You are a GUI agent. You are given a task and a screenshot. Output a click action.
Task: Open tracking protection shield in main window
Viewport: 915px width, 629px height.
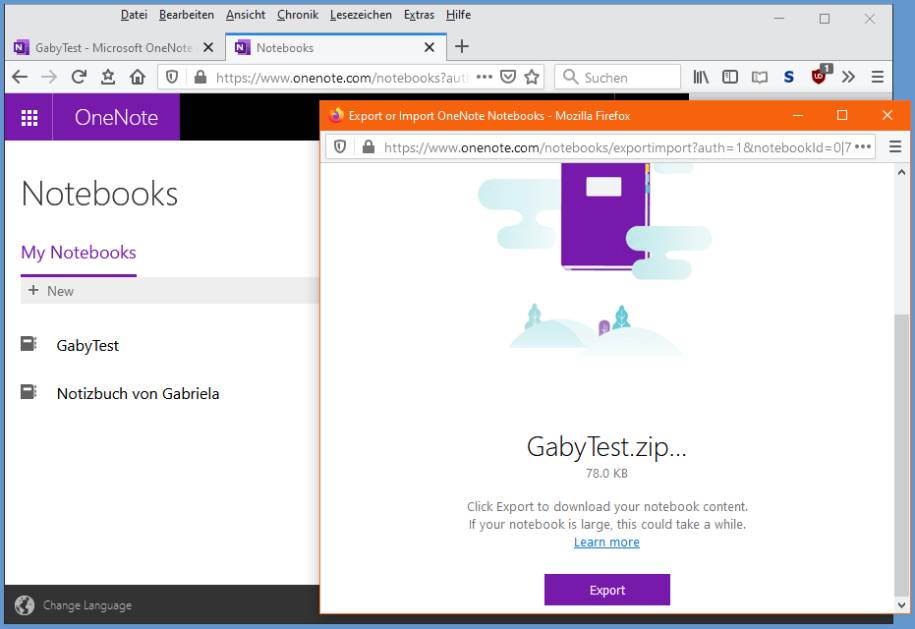(172, 77)
